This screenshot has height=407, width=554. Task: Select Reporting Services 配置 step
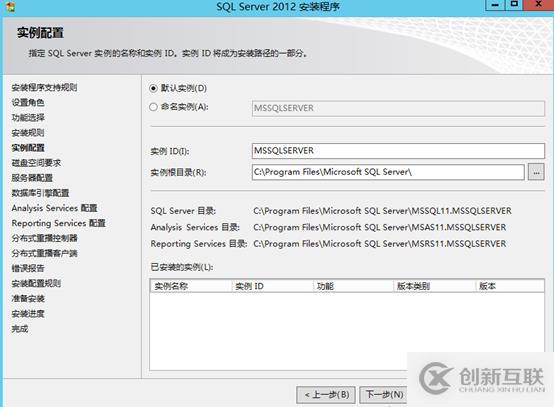(59, 223)
